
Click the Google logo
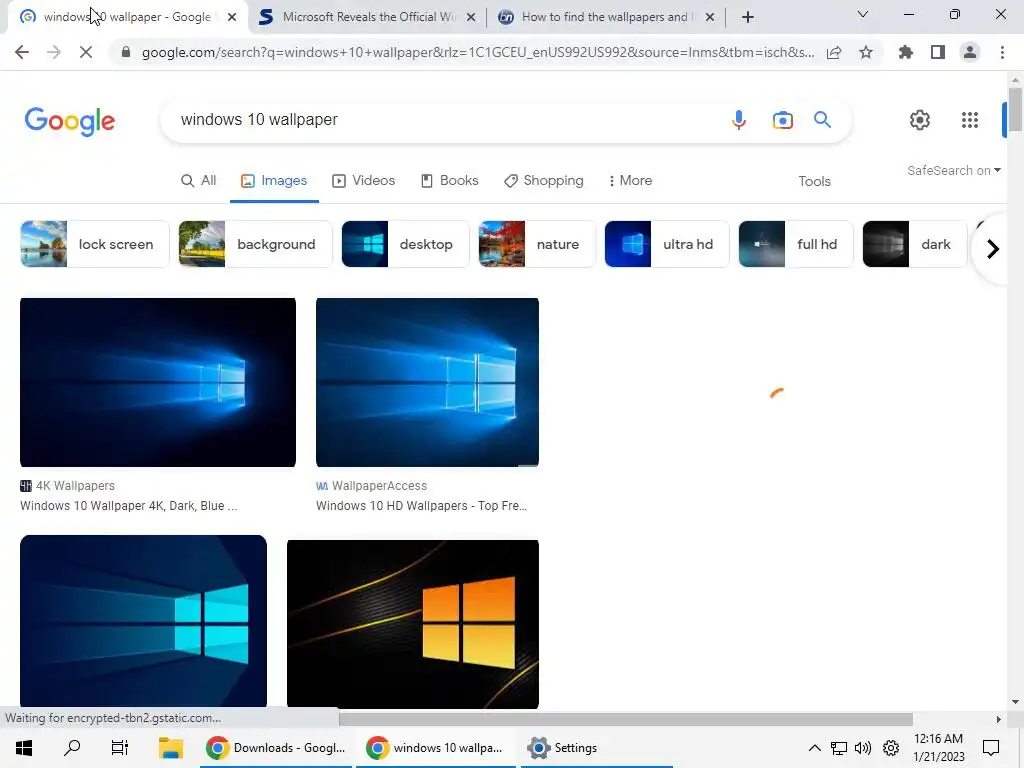click(x=70, y=121)
